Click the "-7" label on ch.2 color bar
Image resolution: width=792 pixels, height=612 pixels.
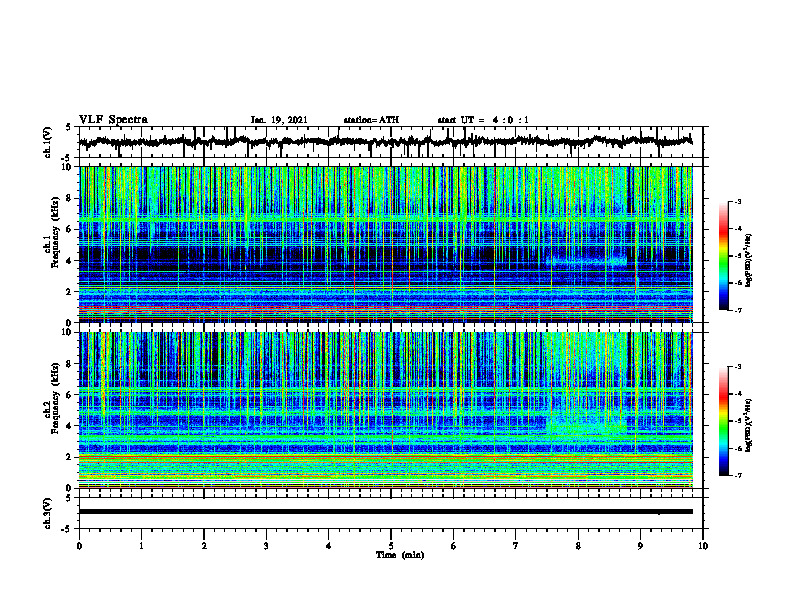point(737,475)
